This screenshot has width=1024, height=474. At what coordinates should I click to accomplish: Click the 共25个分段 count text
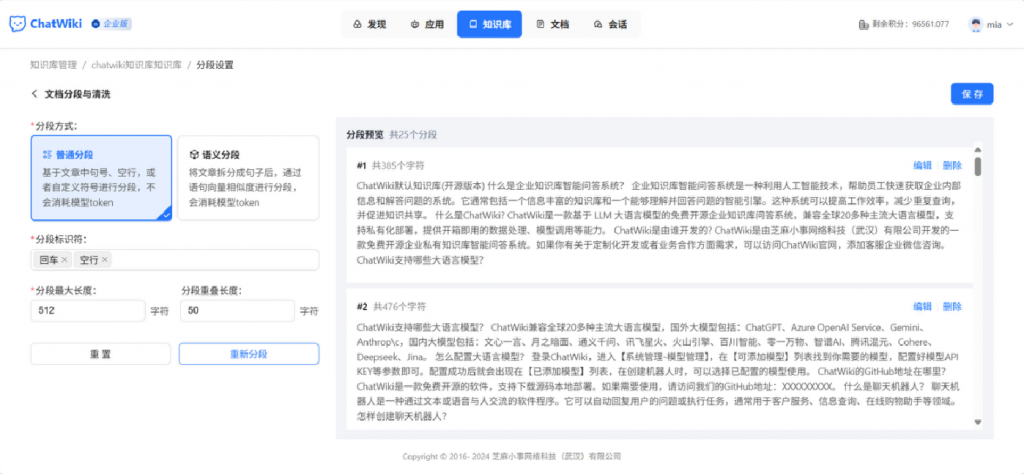[413, 134]
